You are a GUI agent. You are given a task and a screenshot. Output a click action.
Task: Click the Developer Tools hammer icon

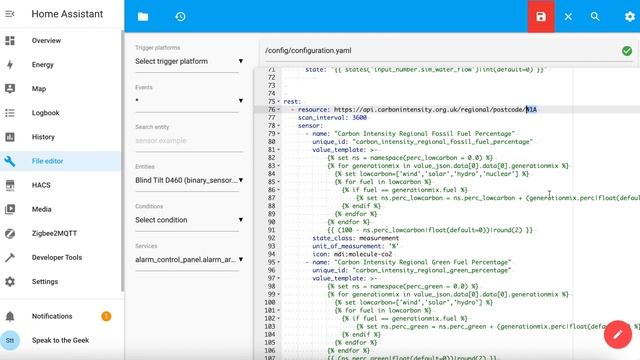(10, 257)
